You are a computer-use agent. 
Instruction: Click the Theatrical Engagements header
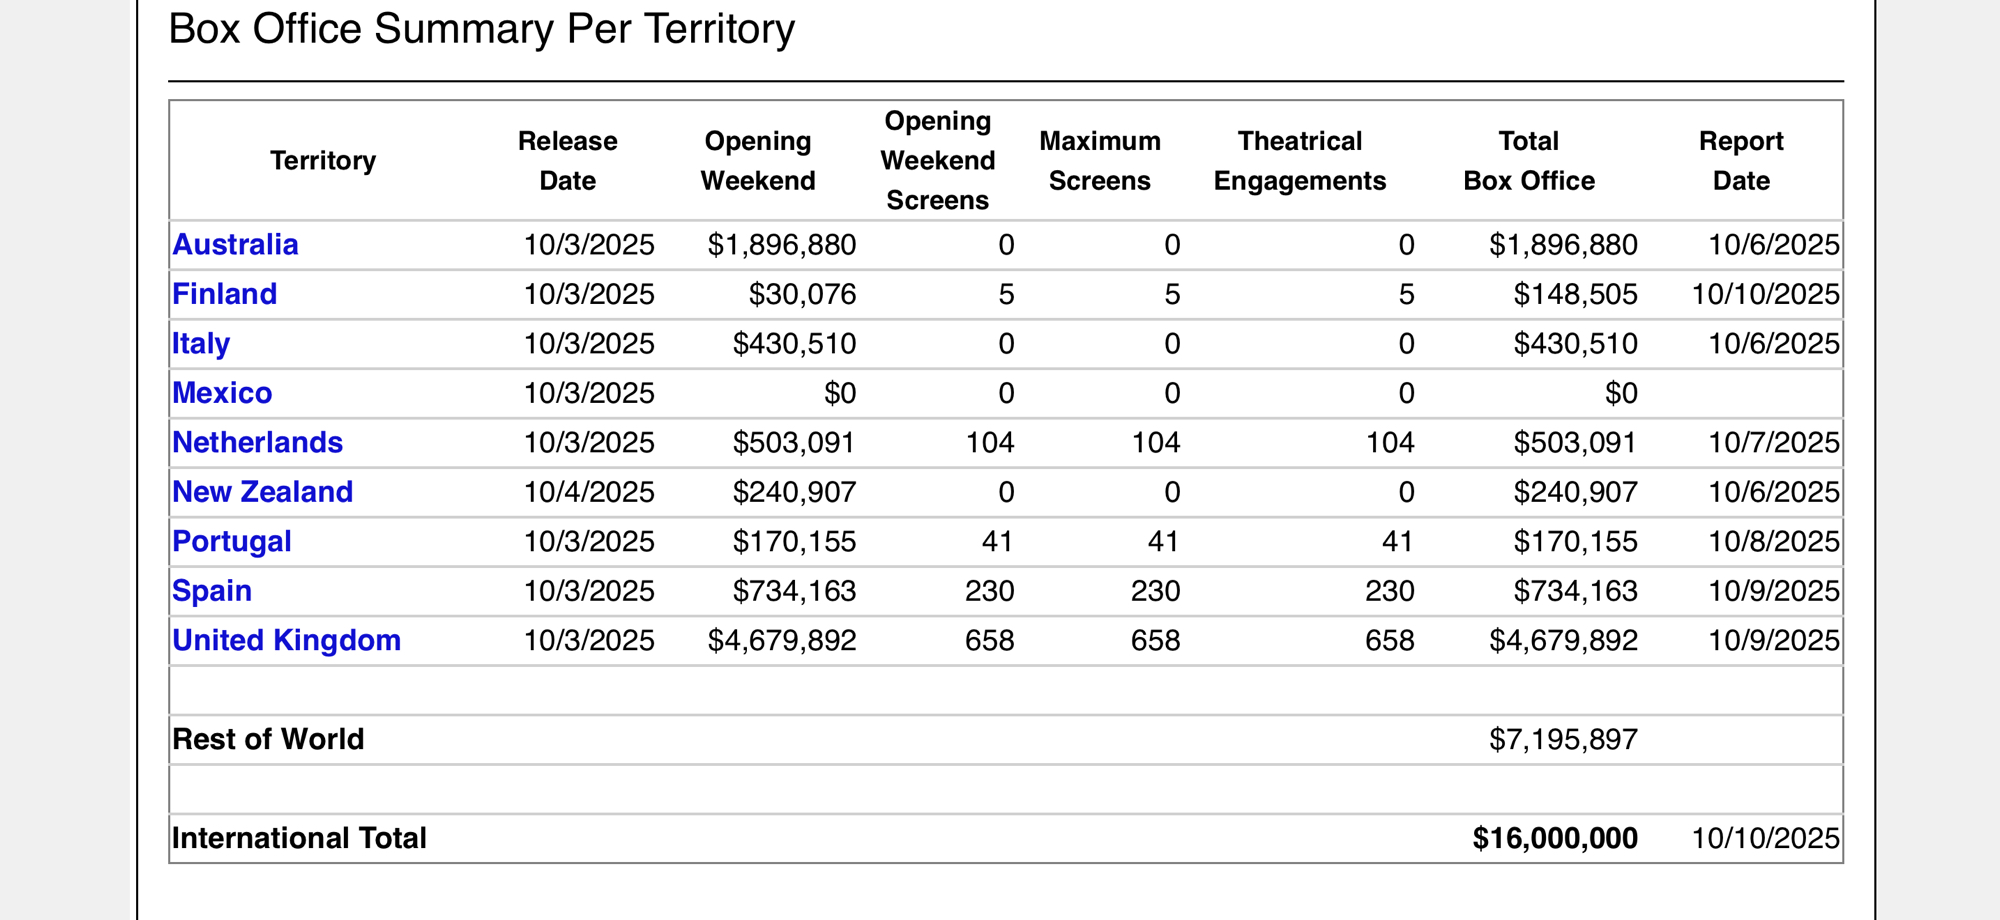[x=1299, y=160]
